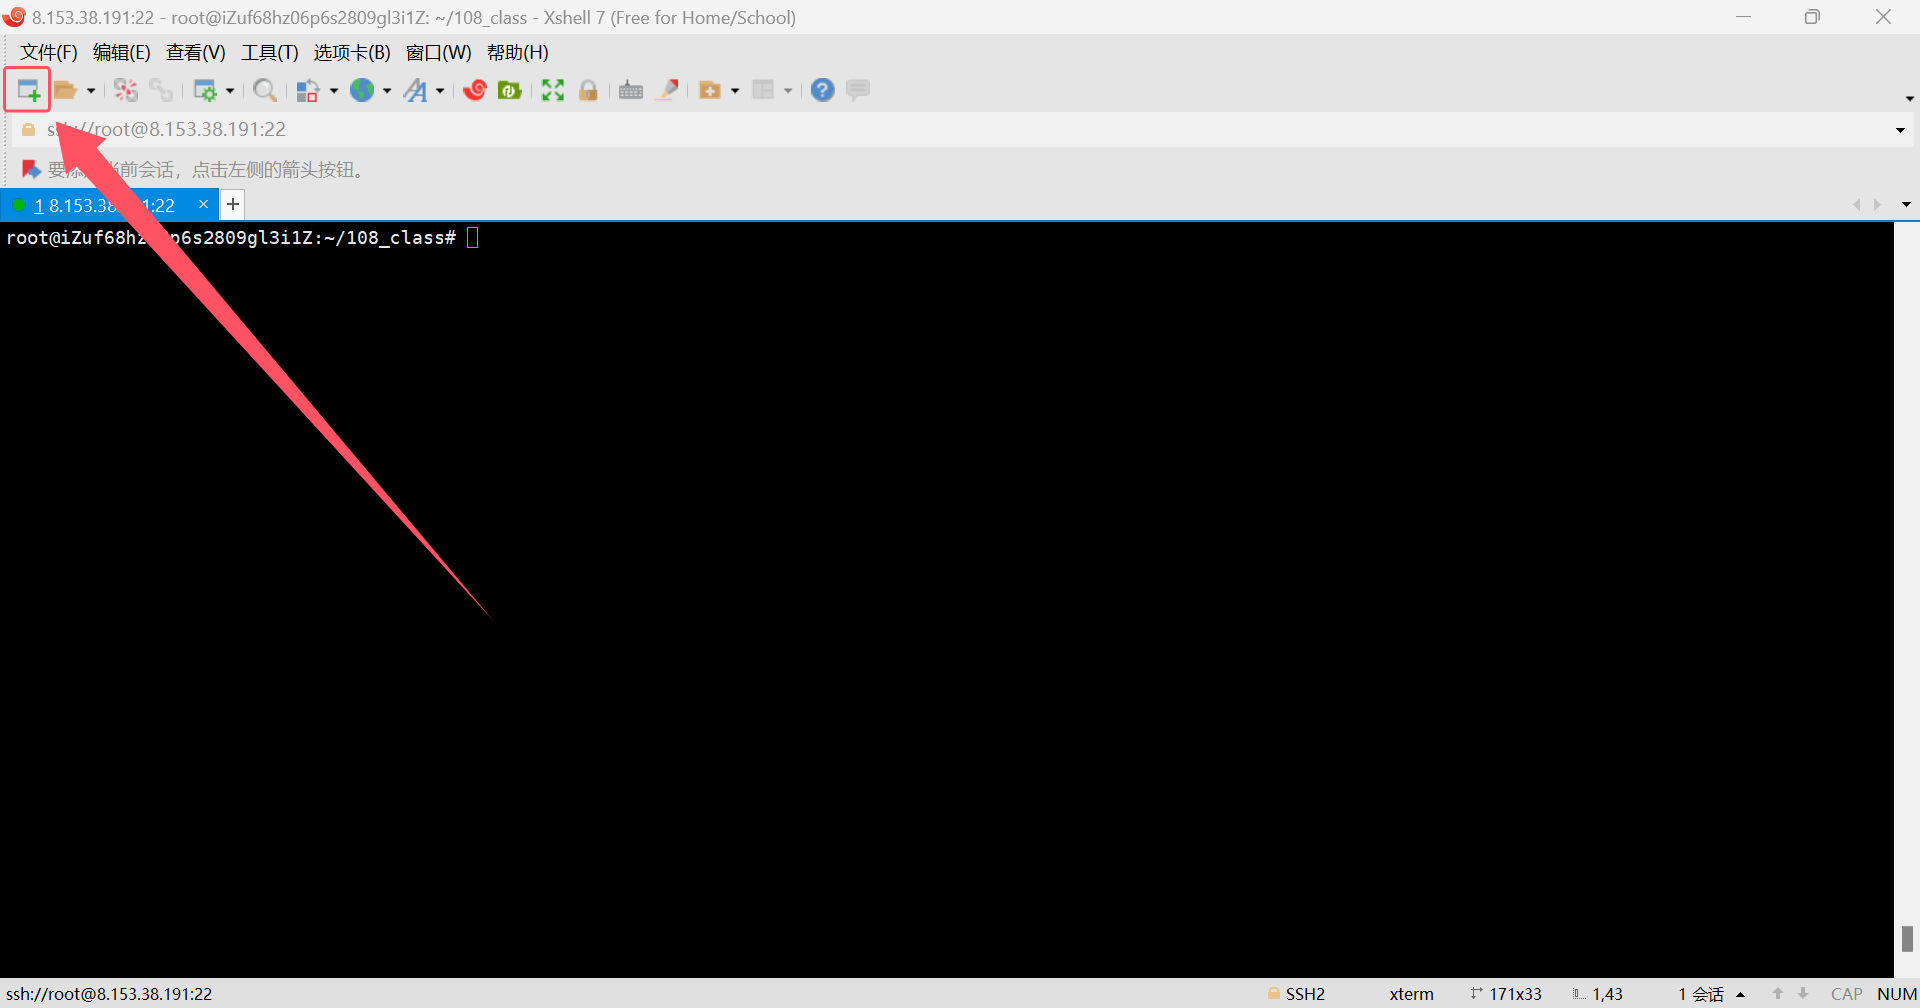Click the color scheme icon
This screenshot has height=1008, width=1920.
308,91
